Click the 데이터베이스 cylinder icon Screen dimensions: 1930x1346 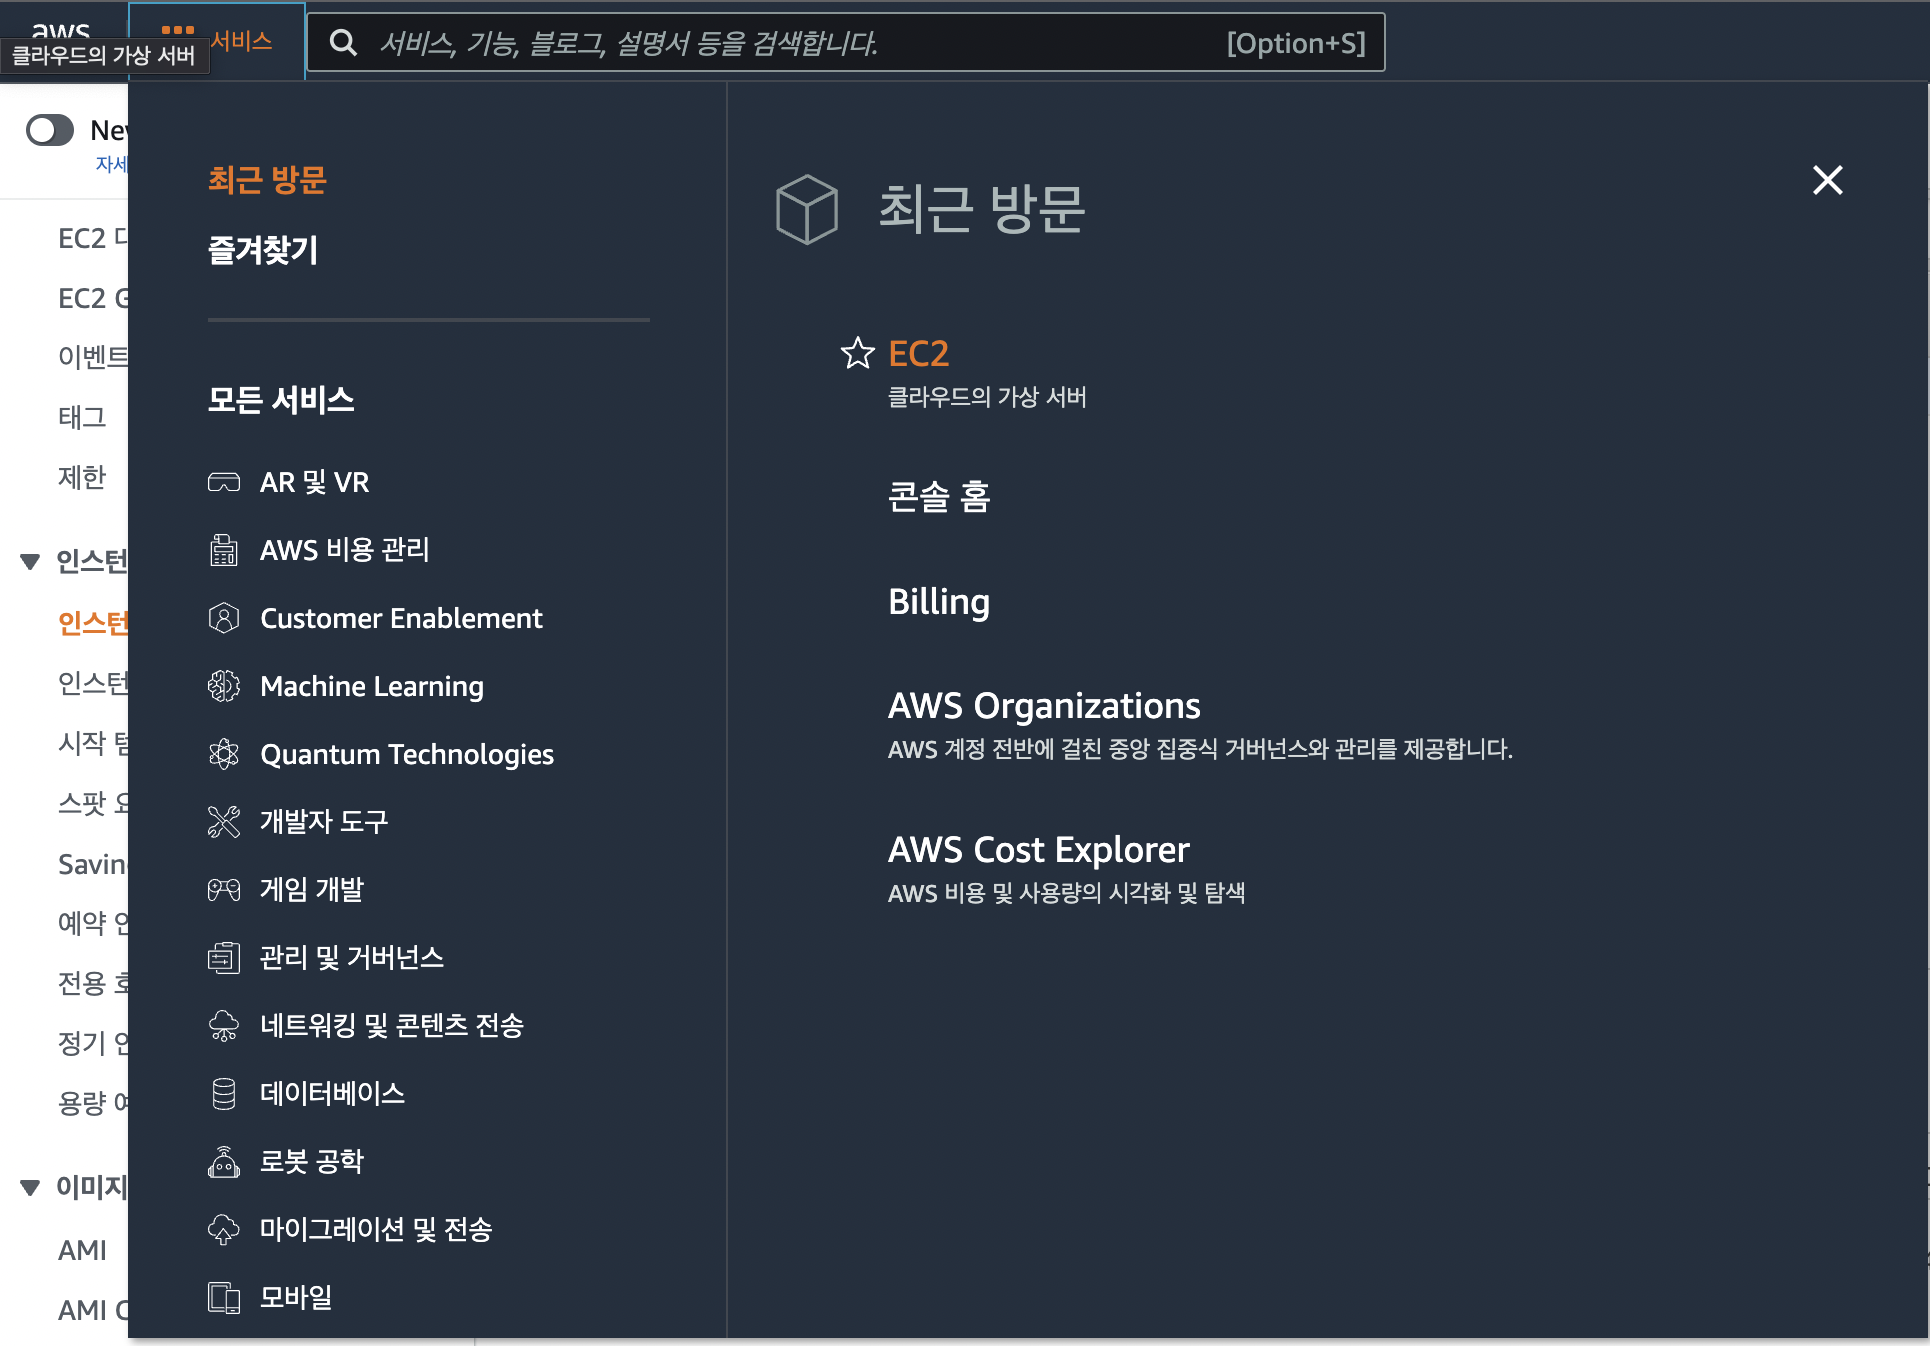coord(224,1094)
